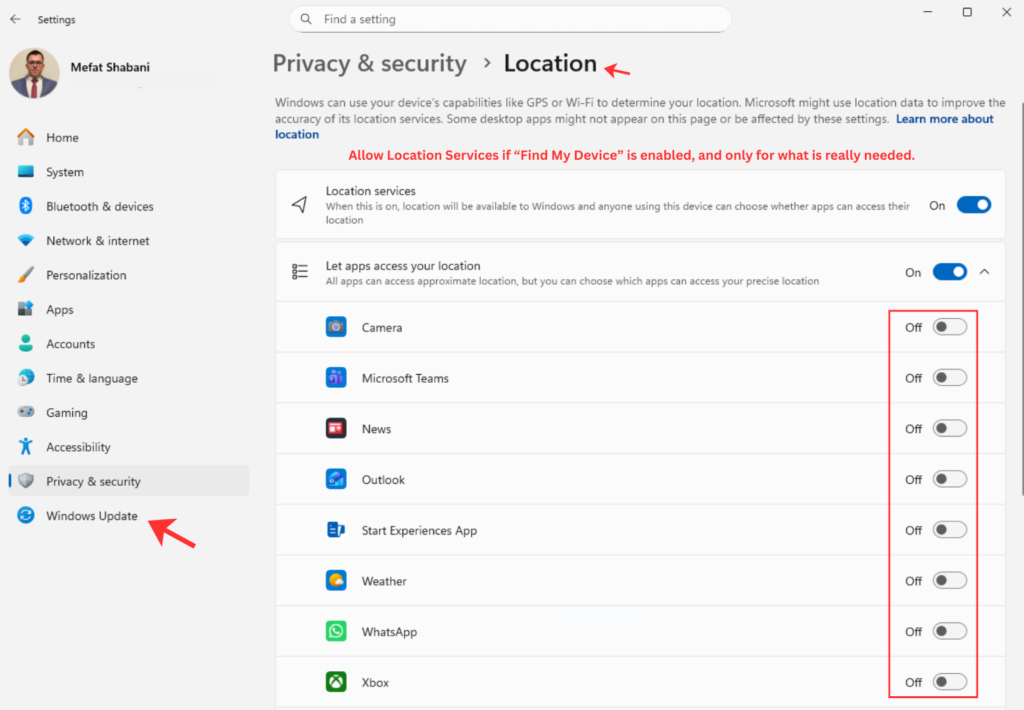Image resolution: width=1024 pixels, height=710 pixels.
Task: Open the Learn more about location link
Action: click(944, 119)
